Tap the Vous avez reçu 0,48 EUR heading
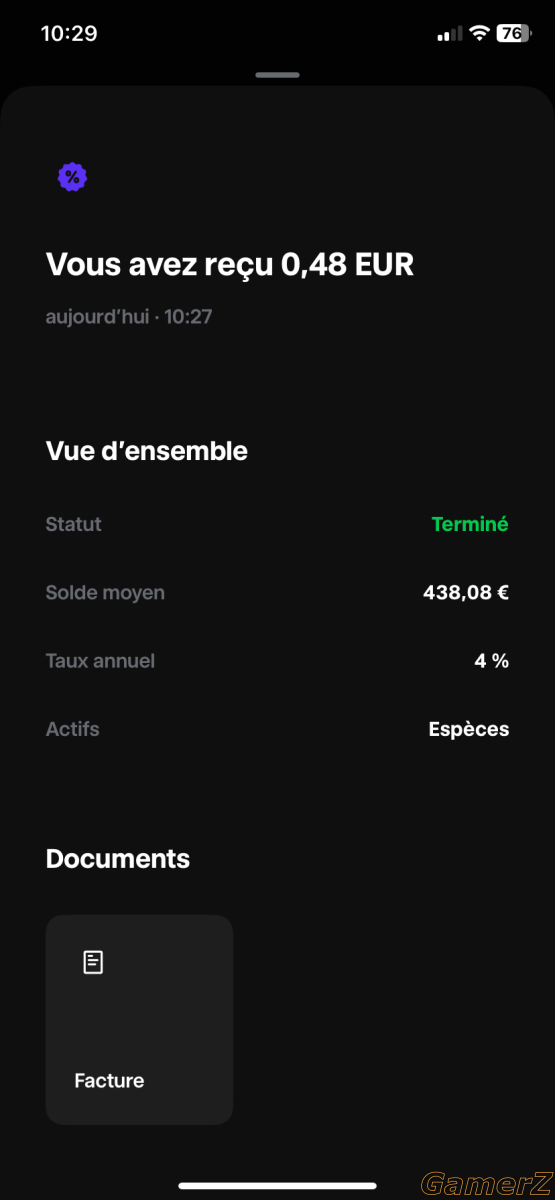The width and height of the screenshot is (555, 1200). [230, 265]
